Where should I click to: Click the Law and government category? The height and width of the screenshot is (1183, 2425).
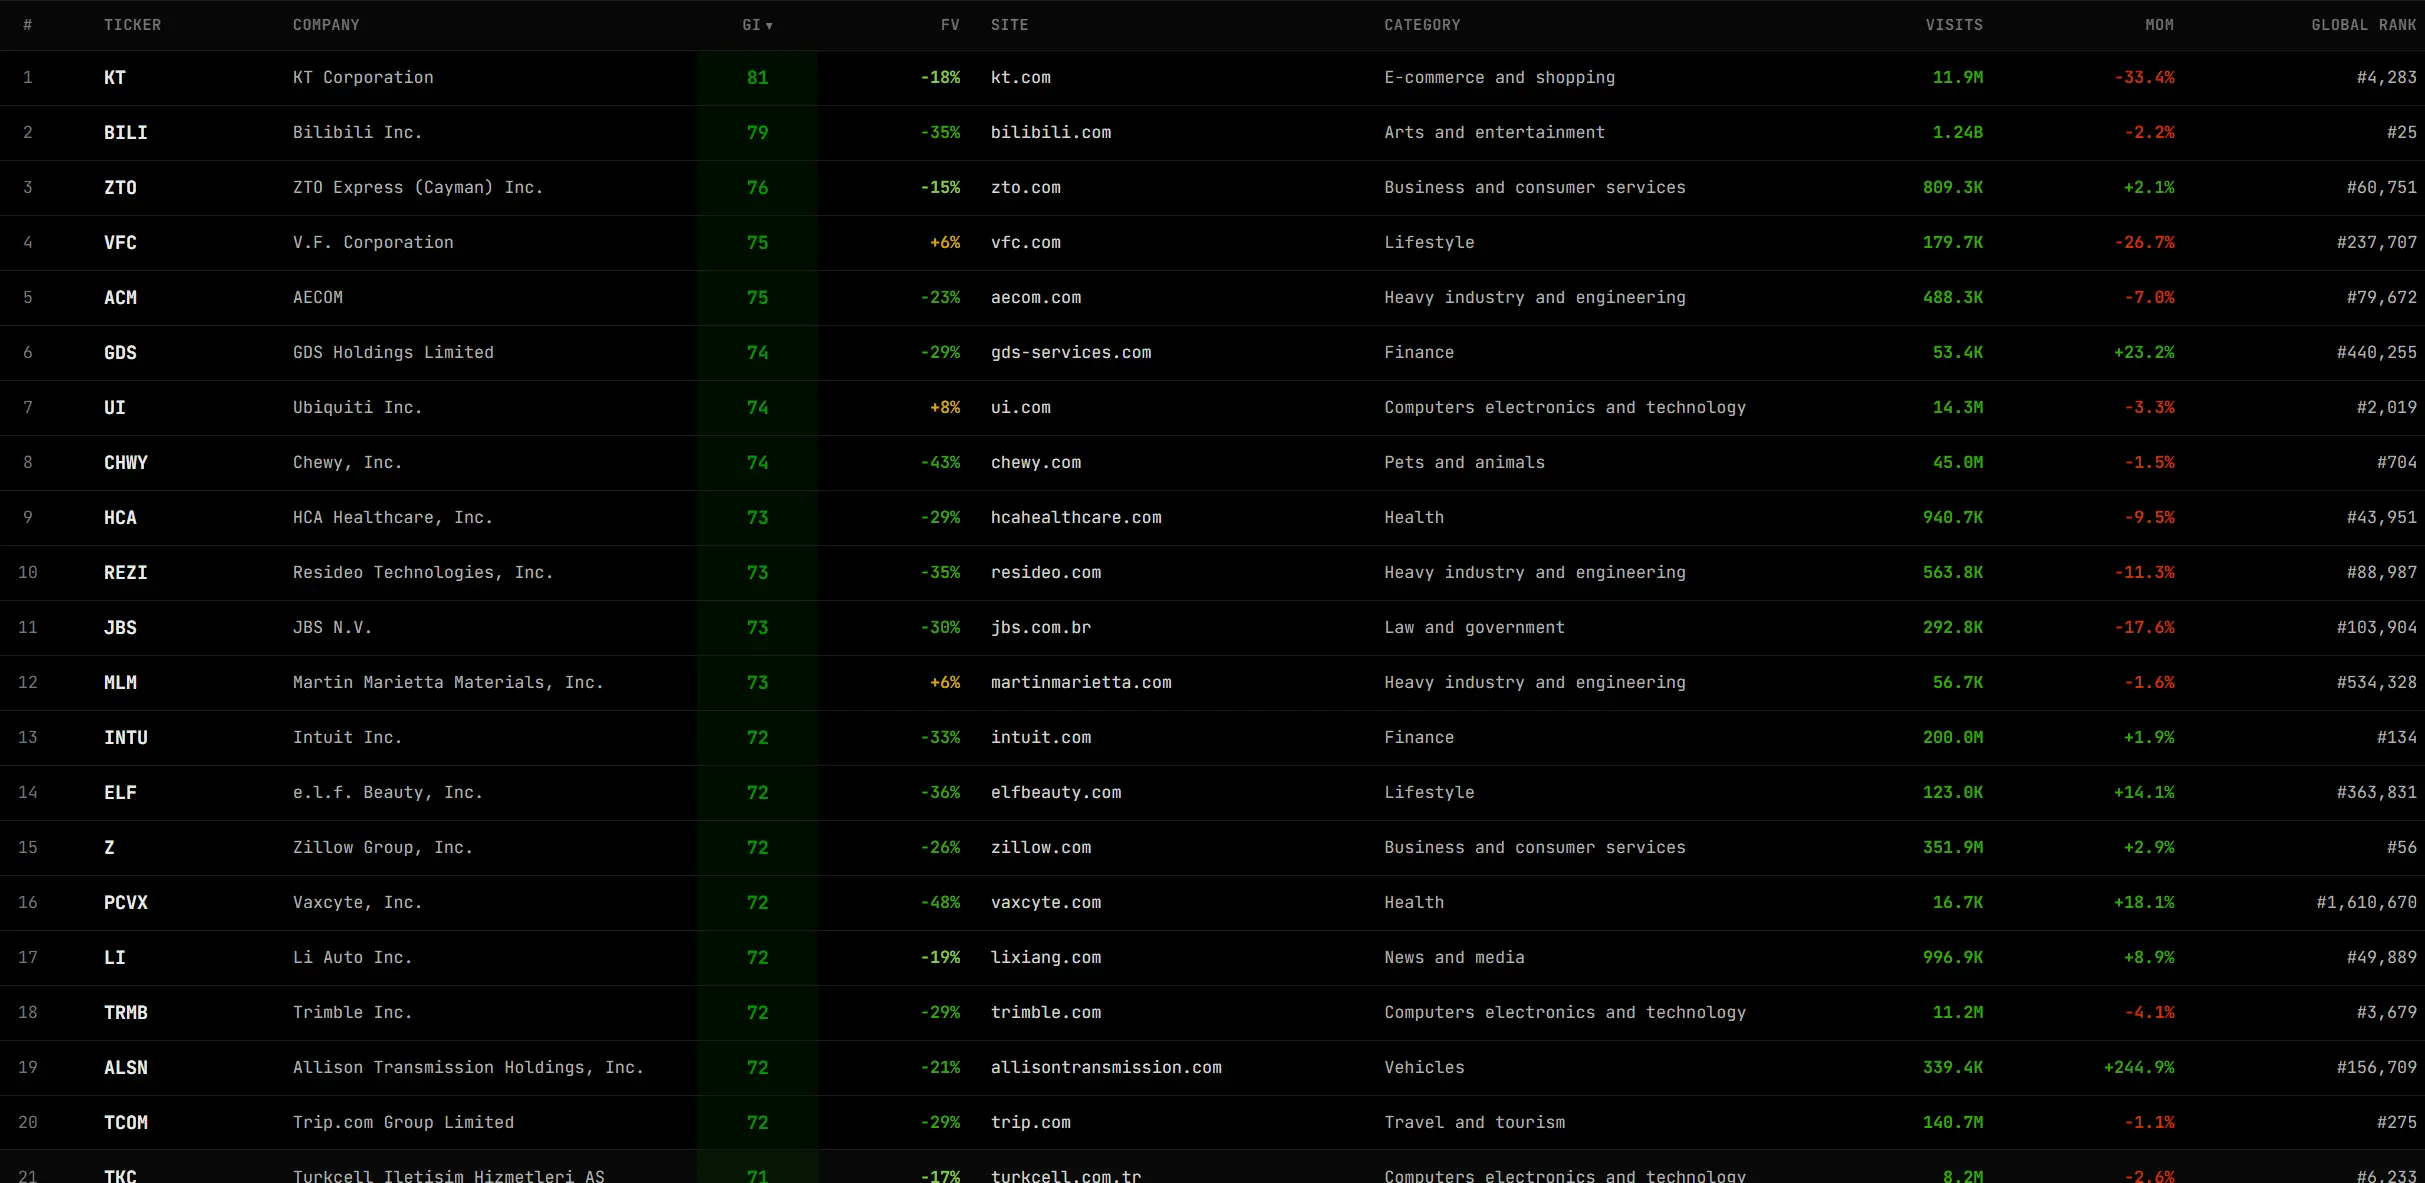point(1474,628)
